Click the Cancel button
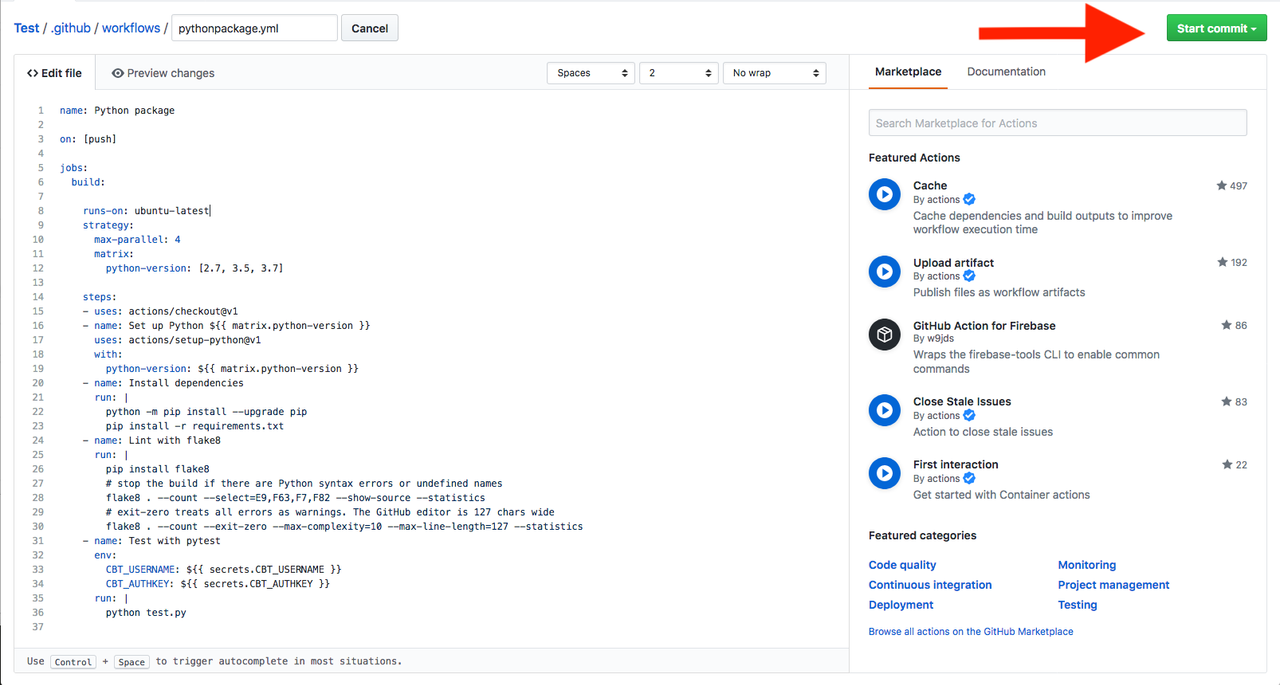Screen dimensions: 1280x685 [370, 28]
